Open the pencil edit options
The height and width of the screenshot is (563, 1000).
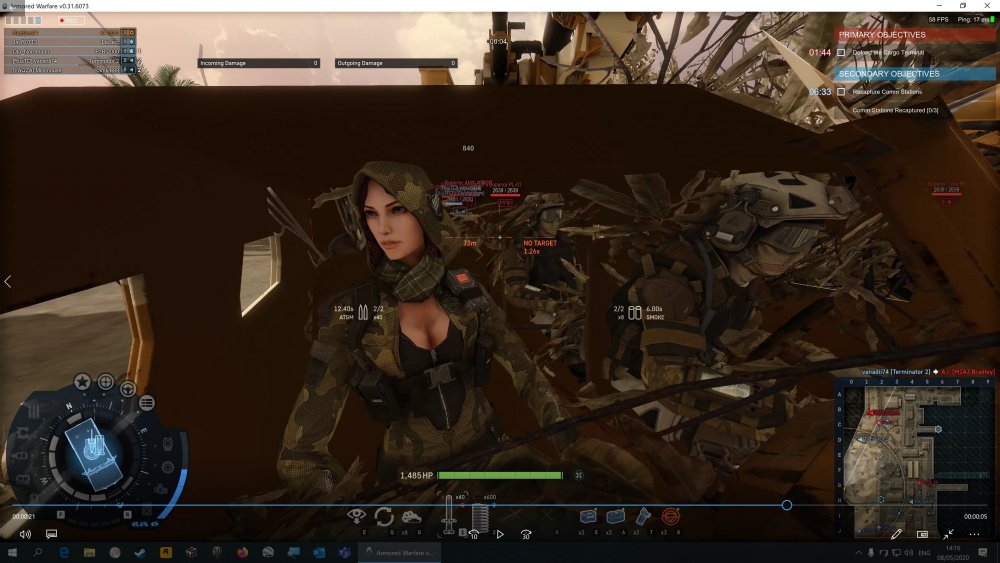[x=896, y=534]
